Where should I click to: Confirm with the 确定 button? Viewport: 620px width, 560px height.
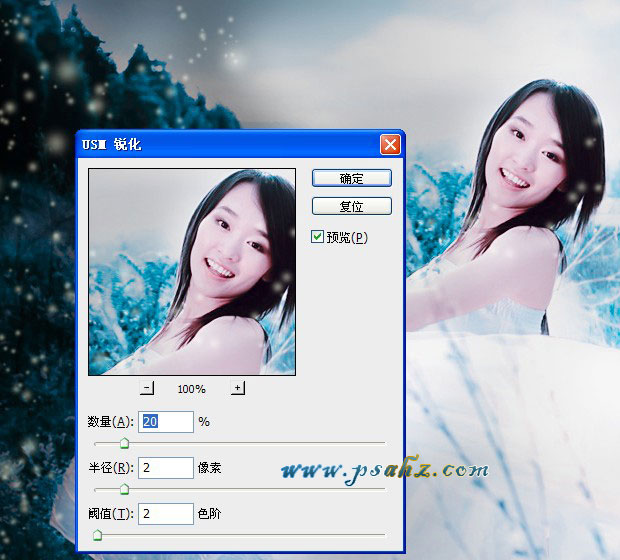tap(351, 178)
